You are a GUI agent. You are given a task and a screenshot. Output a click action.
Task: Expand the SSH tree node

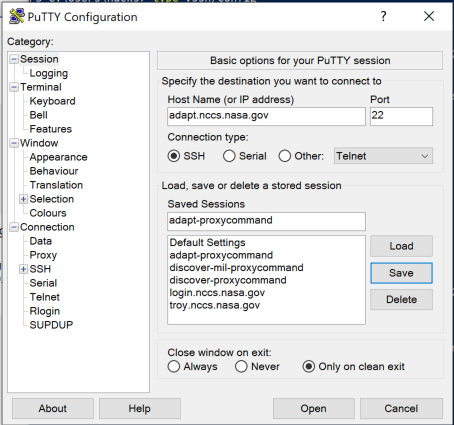(23, 269)
